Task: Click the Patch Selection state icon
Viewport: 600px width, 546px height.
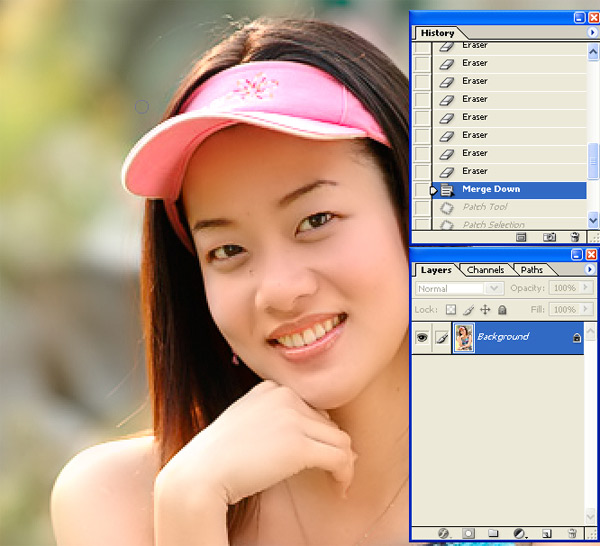Action: coord(447,225)
